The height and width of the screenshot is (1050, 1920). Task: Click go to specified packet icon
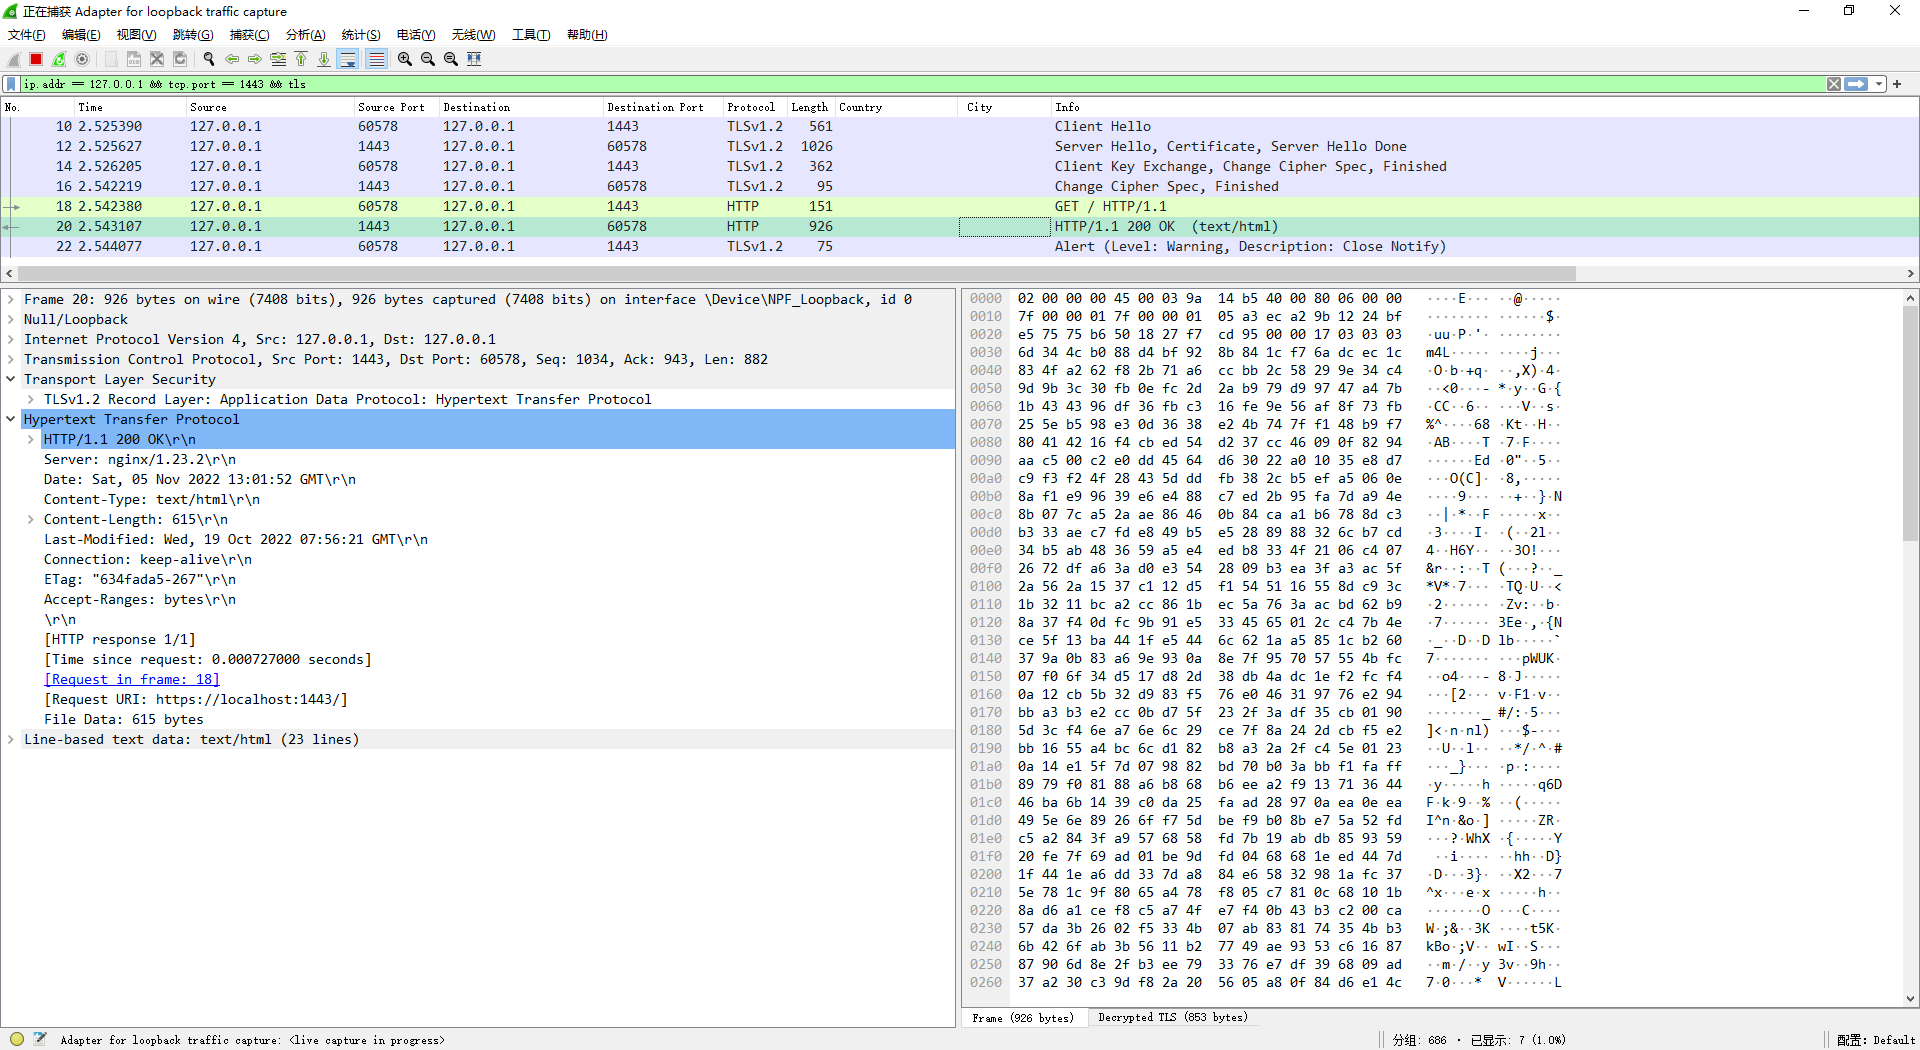[278, 59]
